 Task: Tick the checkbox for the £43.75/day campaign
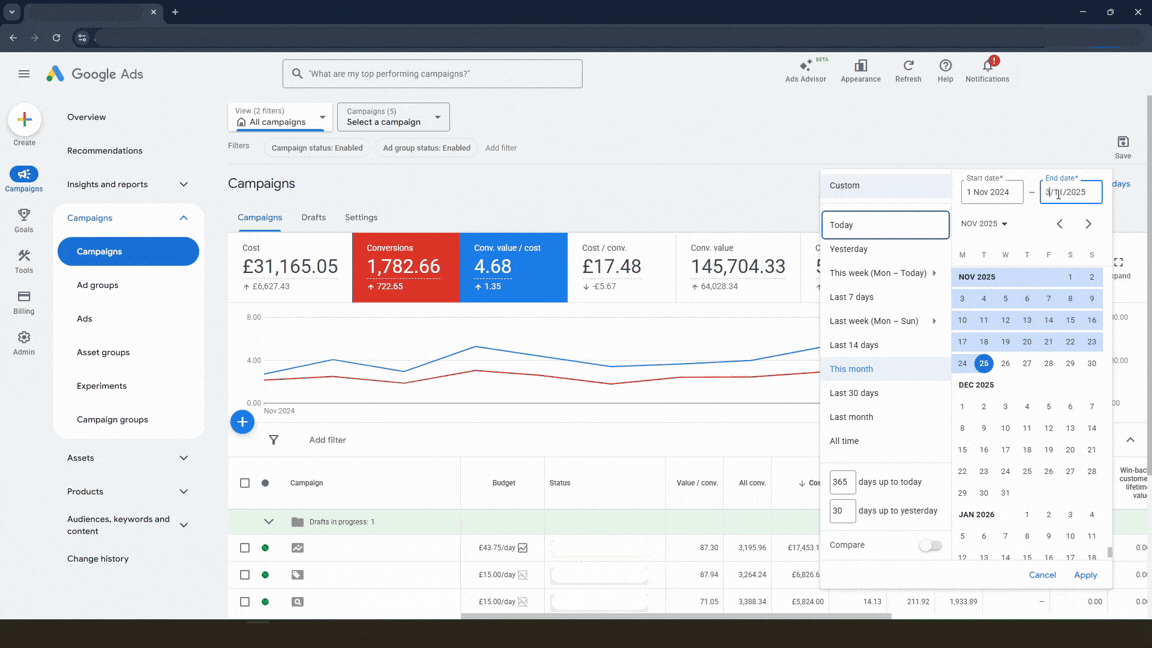click(245, 548)
